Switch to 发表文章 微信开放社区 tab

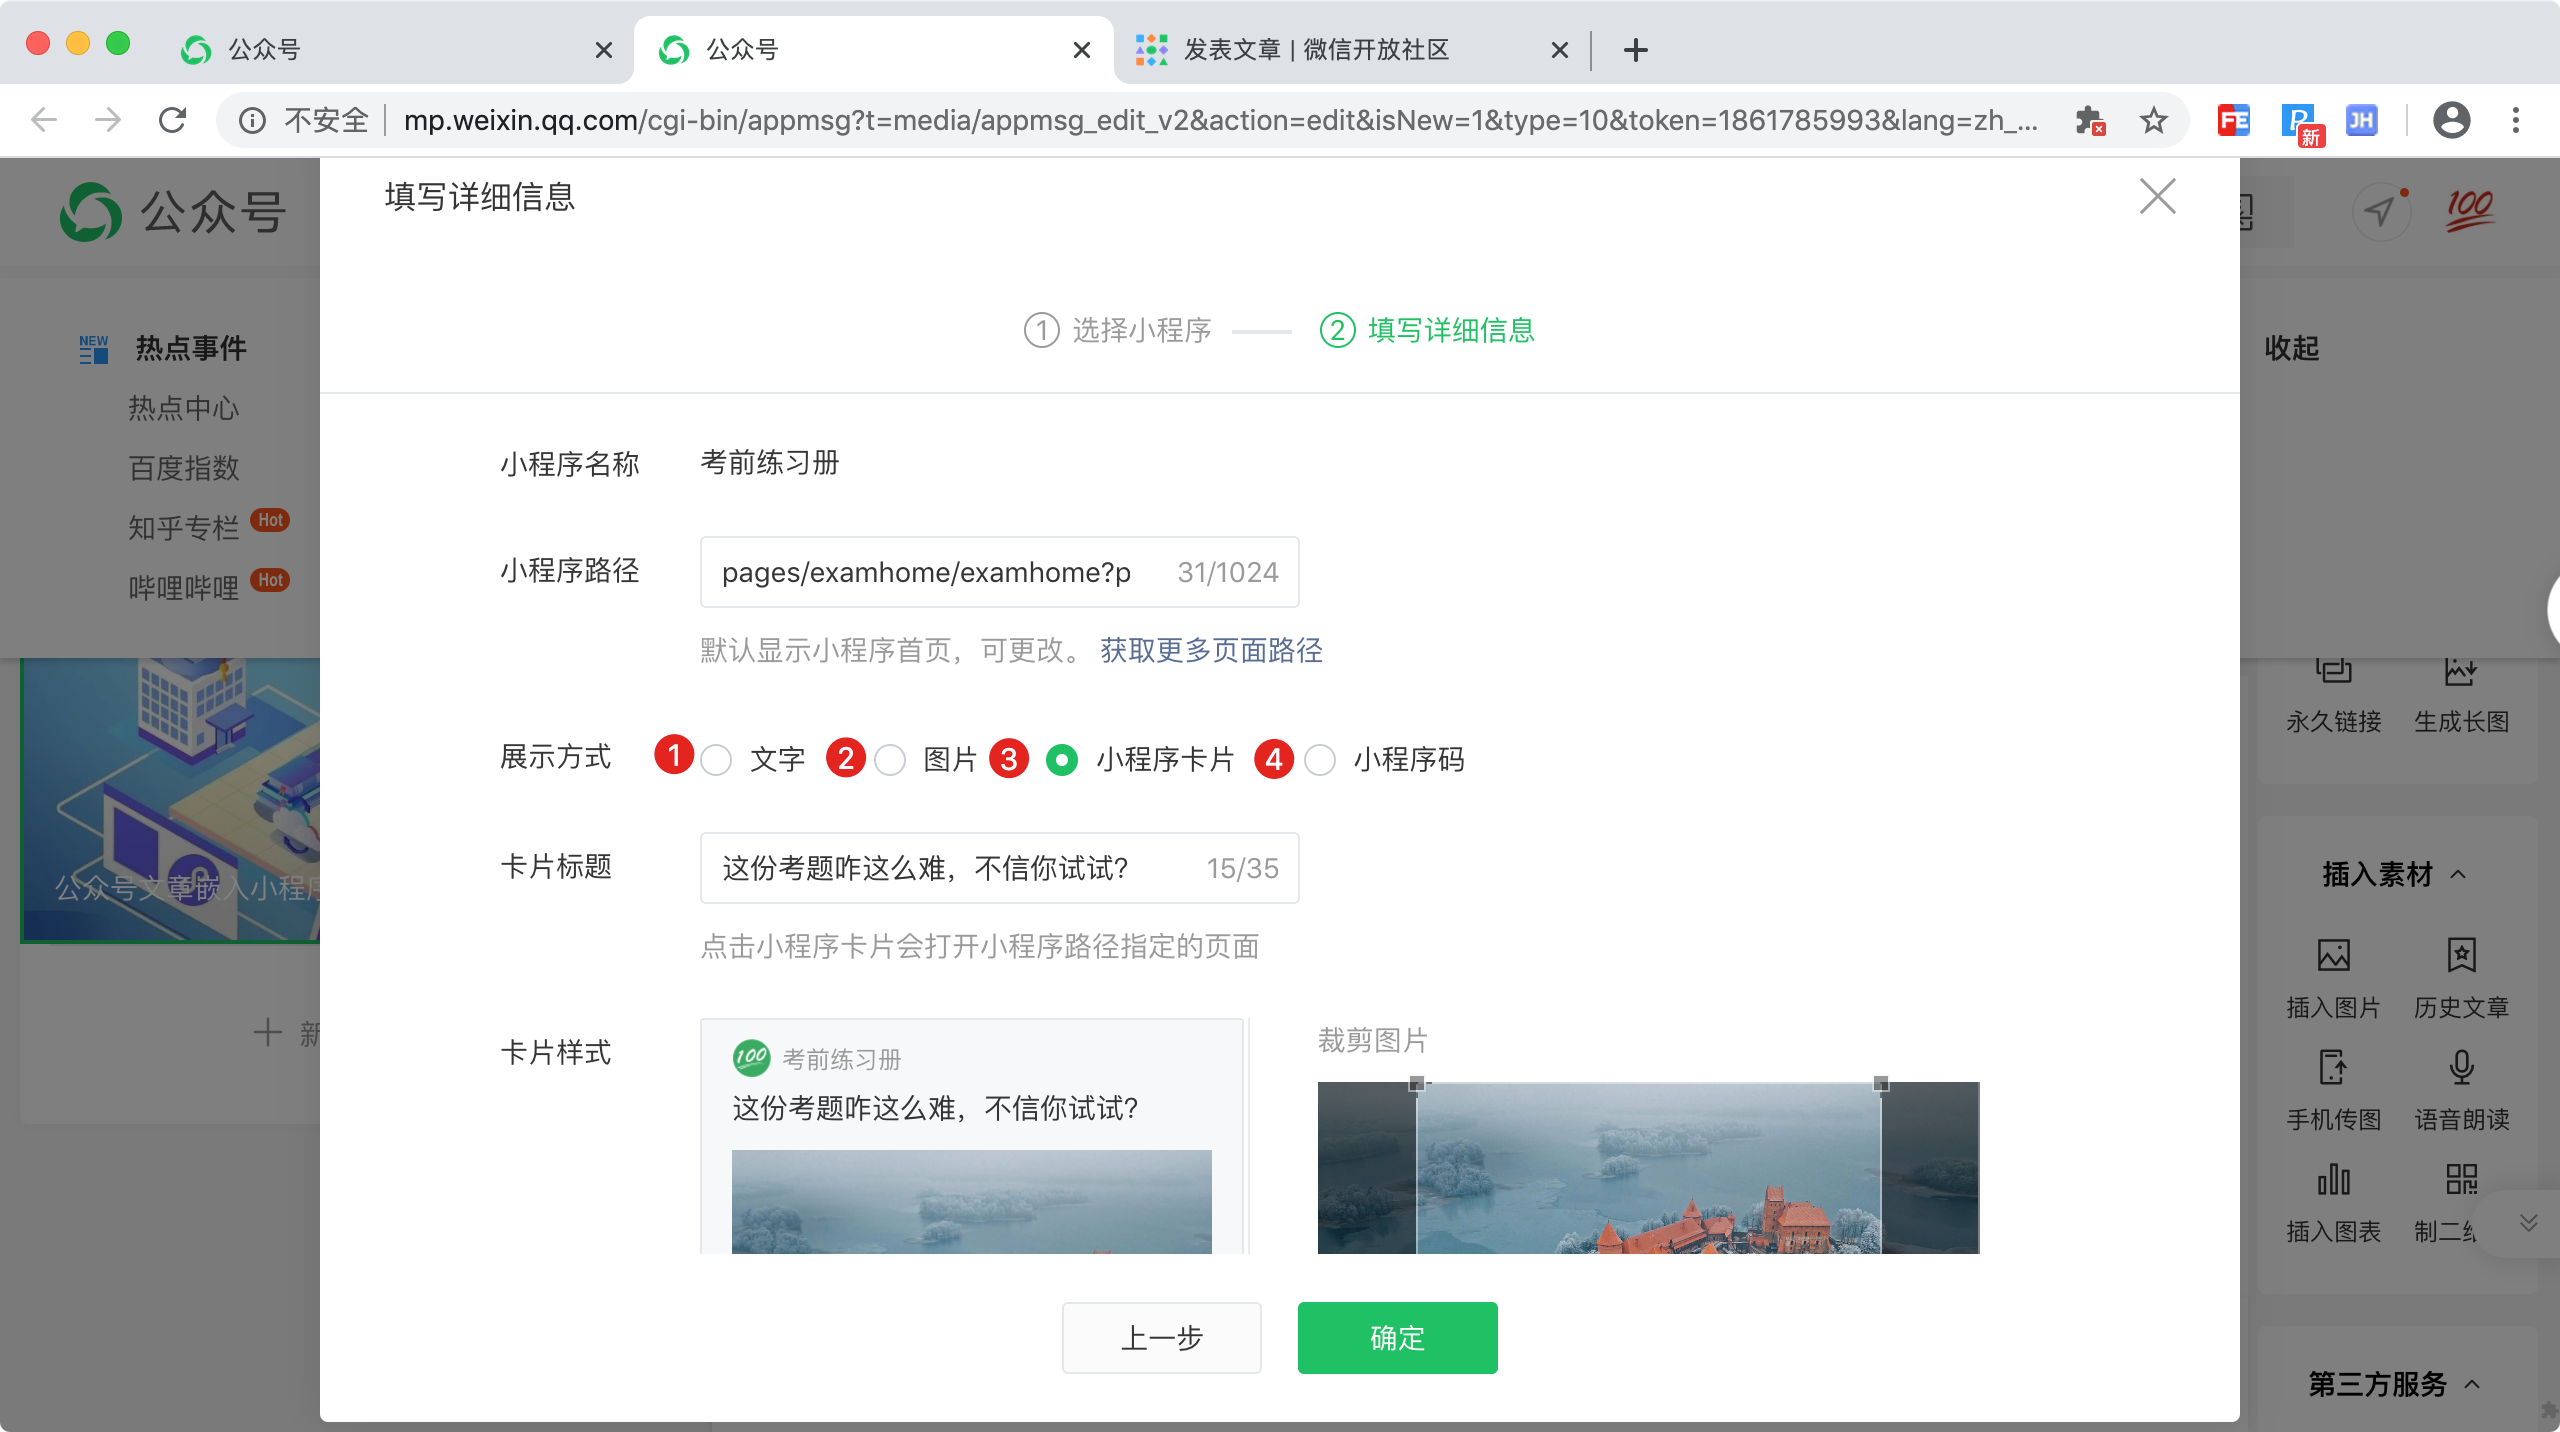tap(1316, 50)
